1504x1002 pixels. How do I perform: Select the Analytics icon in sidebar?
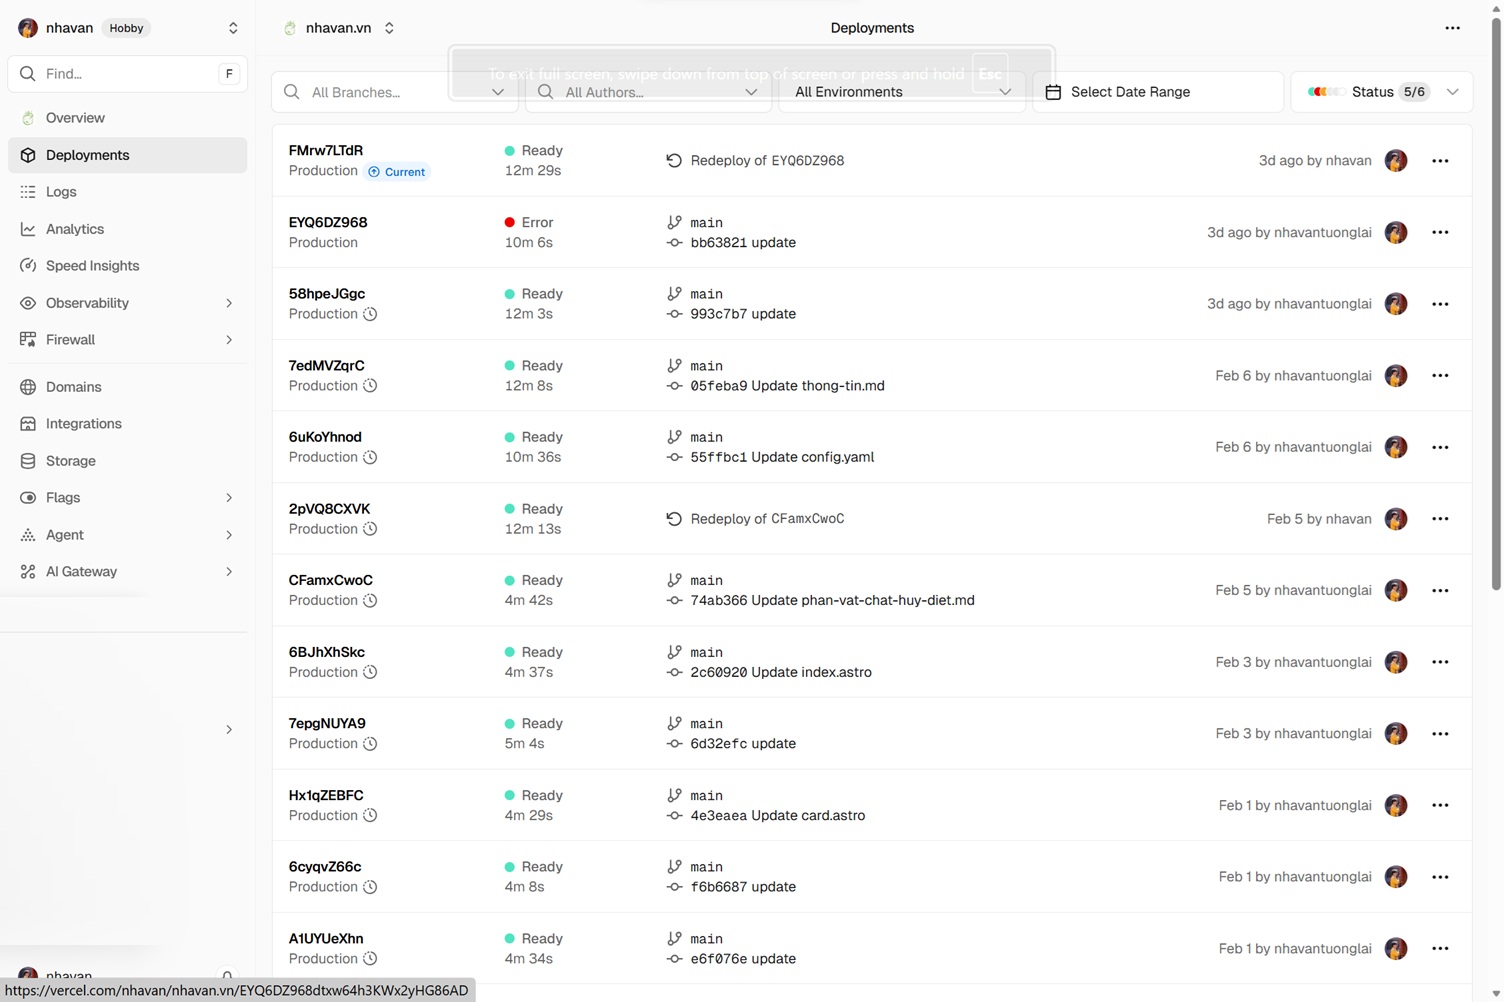pyautogui.click(x=29, y=229)
